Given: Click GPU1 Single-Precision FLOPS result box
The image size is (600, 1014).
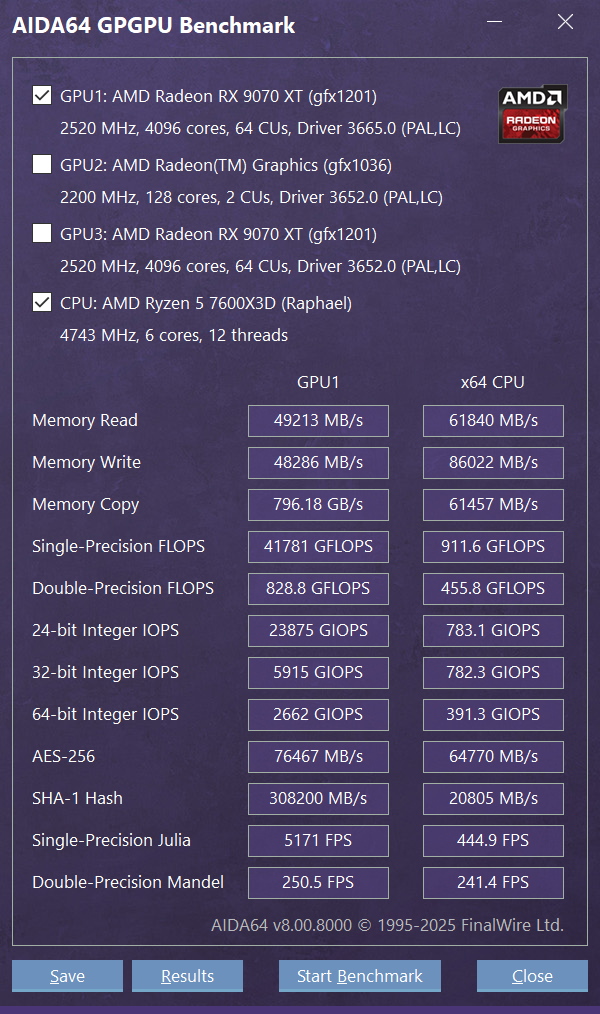Looking at the screenshot, I should click(318, 547).
